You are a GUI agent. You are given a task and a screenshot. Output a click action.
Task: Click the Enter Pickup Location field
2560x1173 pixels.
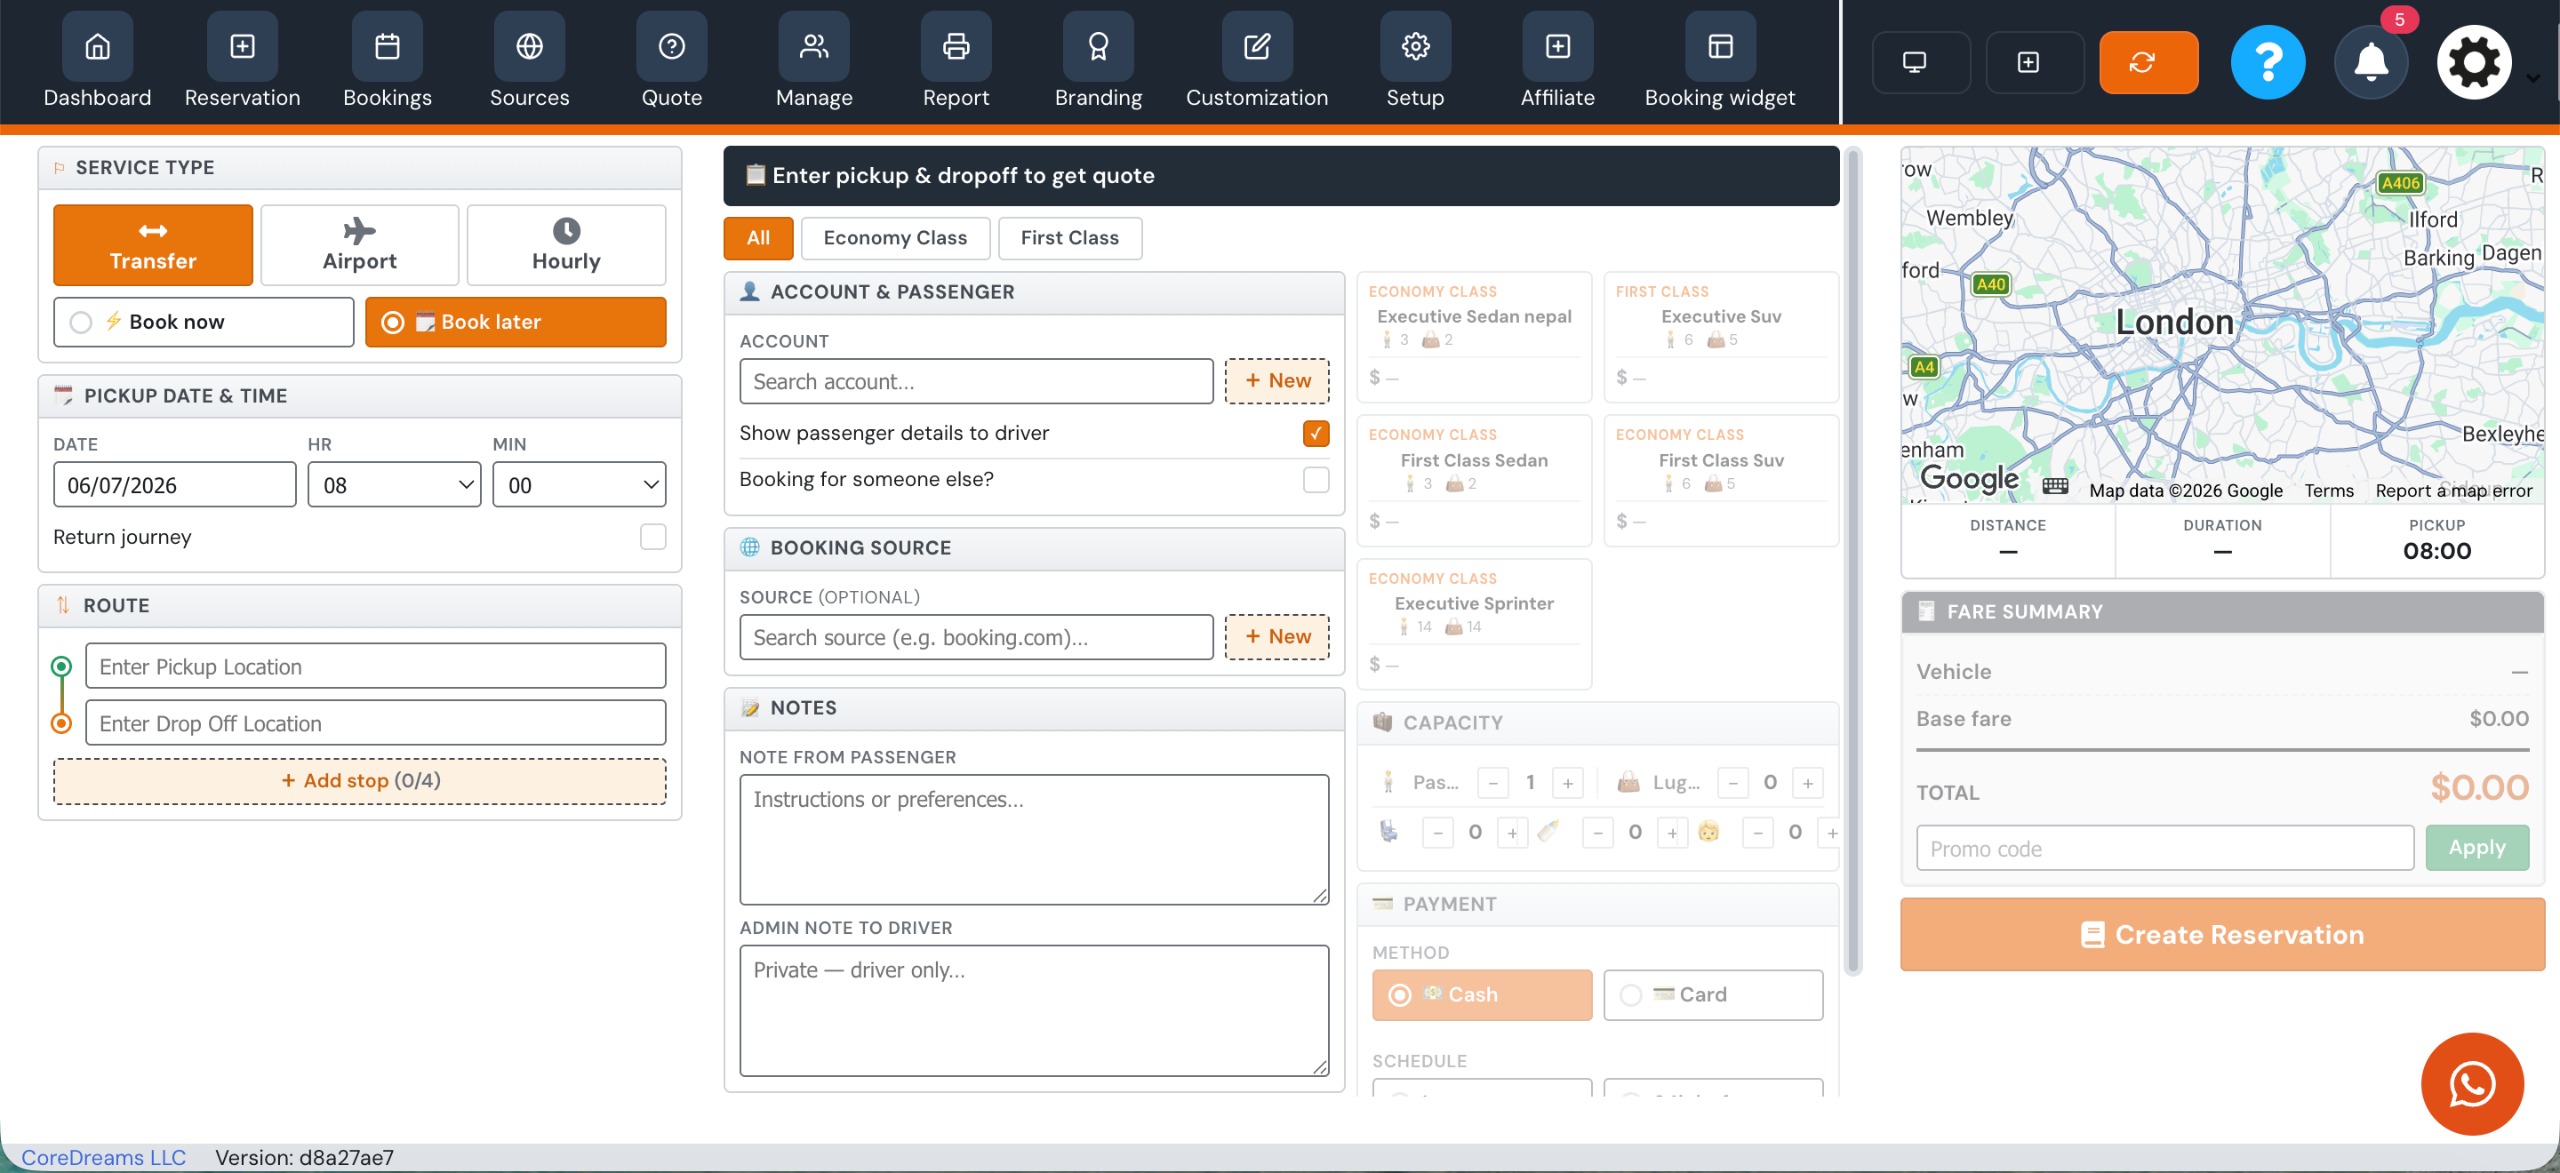[376, 666]
